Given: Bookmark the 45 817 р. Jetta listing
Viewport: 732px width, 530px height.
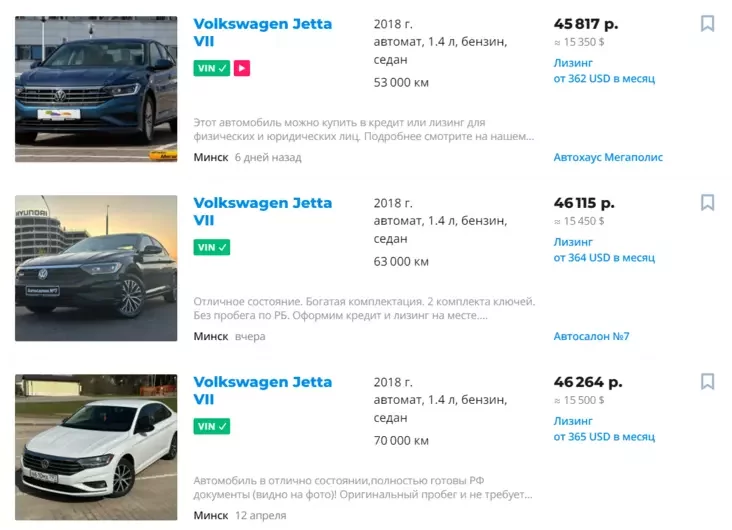Looking at the screenshot, I should point(707,23).
